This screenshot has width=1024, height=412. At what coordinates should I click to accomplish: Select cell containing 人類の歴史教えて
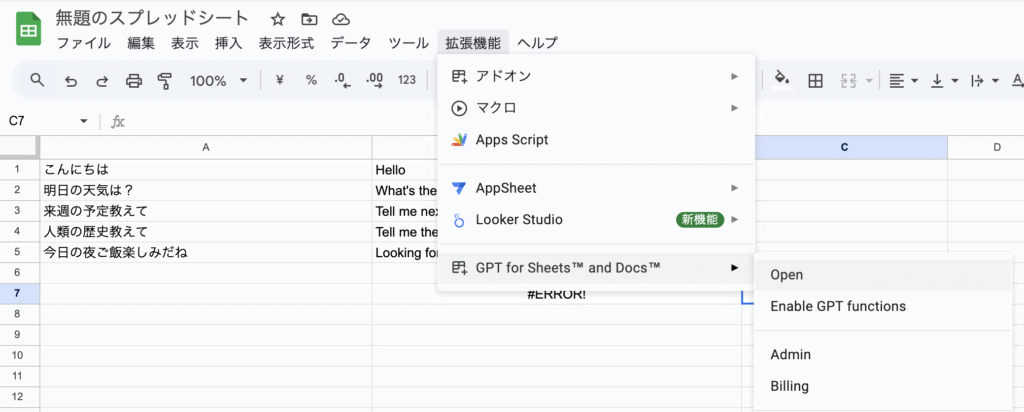tap(206, 232)
